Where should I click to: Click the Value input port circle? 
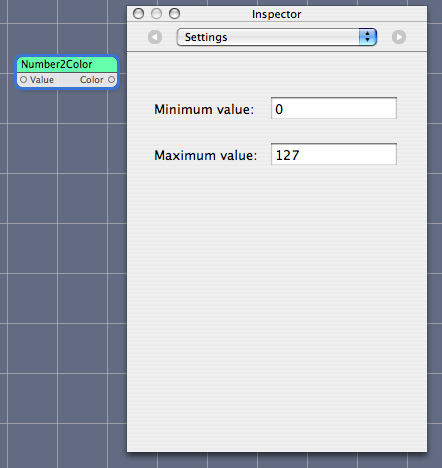23,80
